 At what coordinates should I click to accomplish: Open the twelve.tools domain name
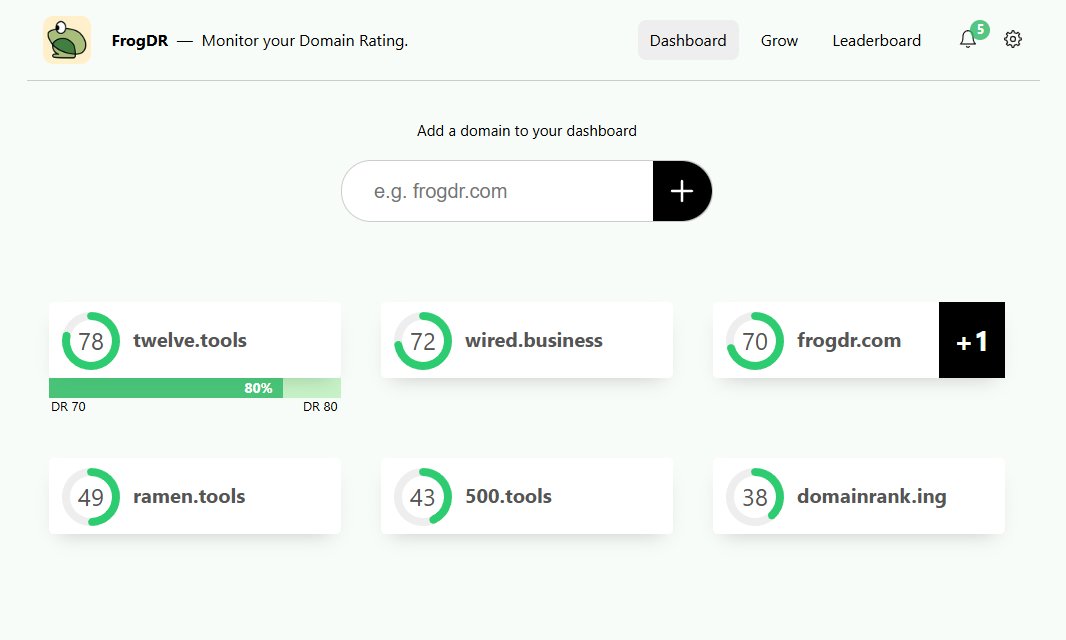(190, 340)
